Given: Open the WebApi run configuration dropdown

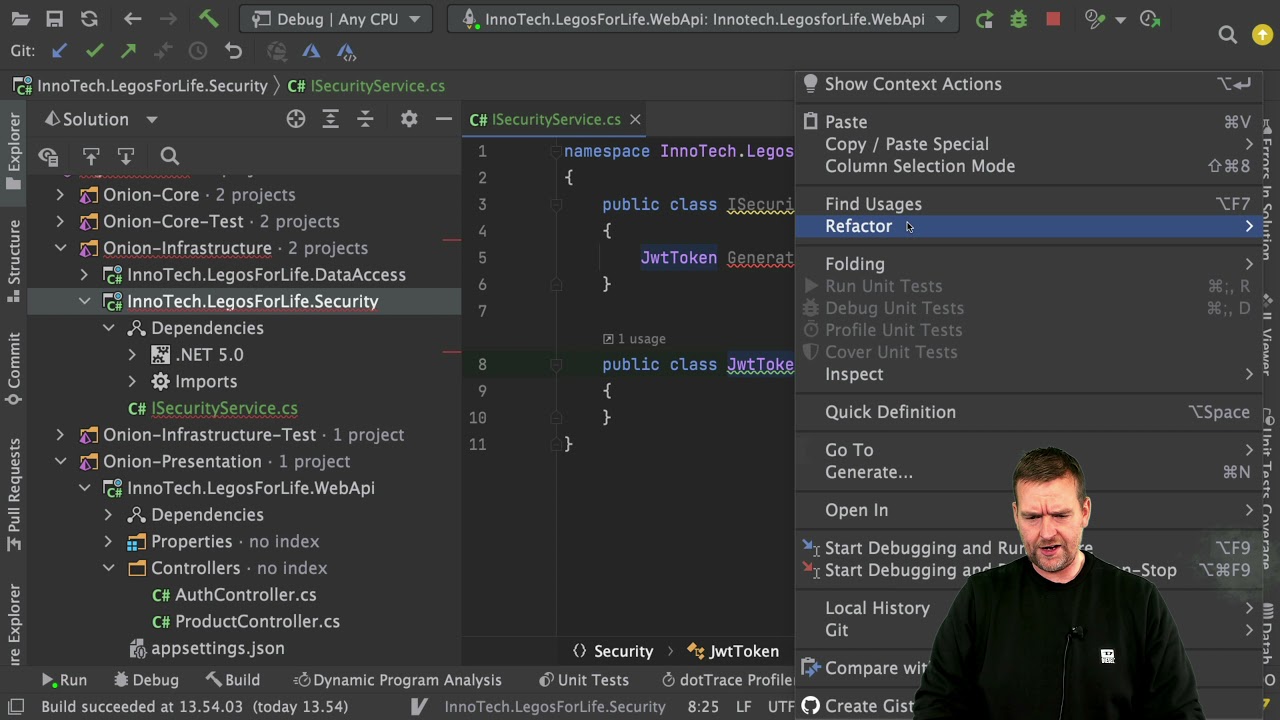Looking at the screenshot, I should click(x=703, y=19).
